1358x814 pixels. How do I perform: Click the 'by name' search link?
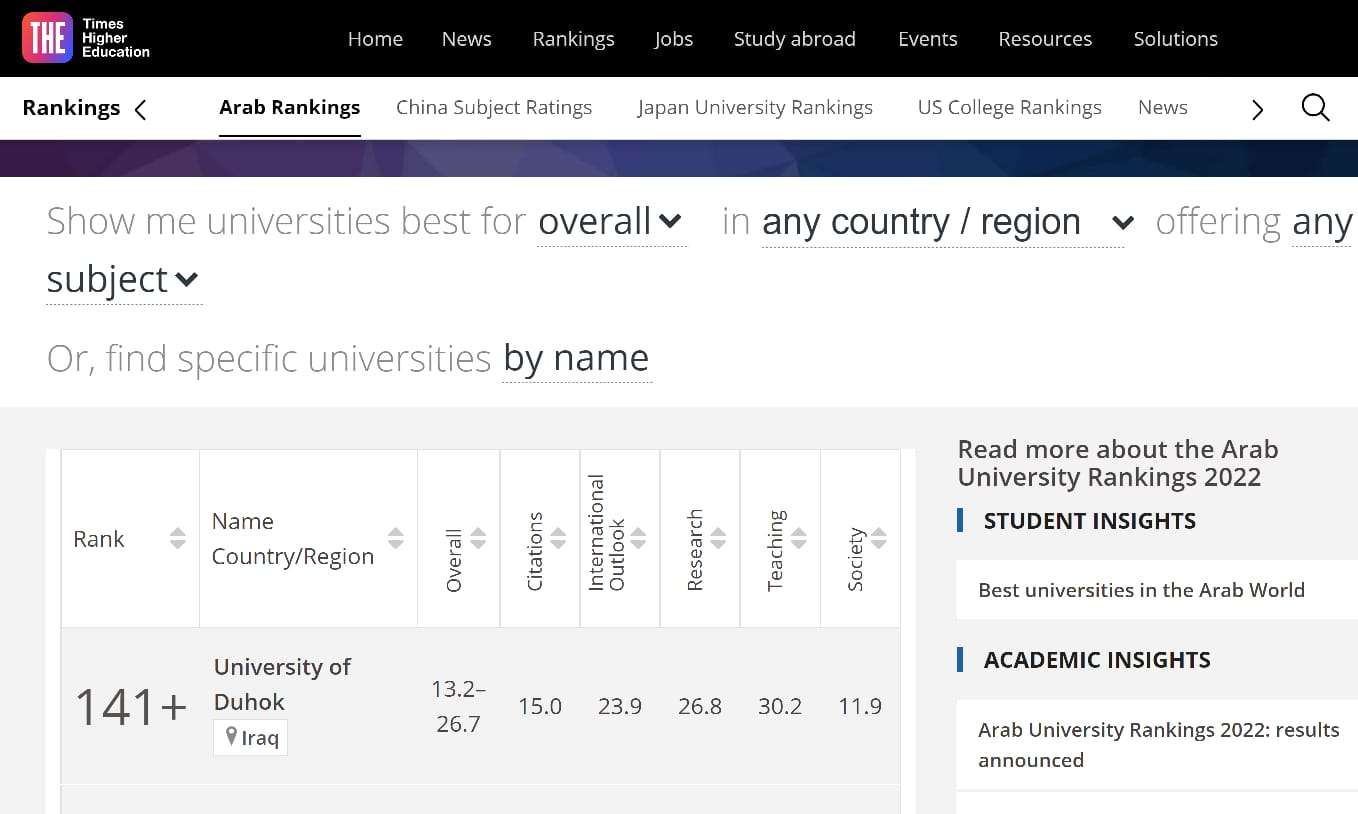(577, 358)
